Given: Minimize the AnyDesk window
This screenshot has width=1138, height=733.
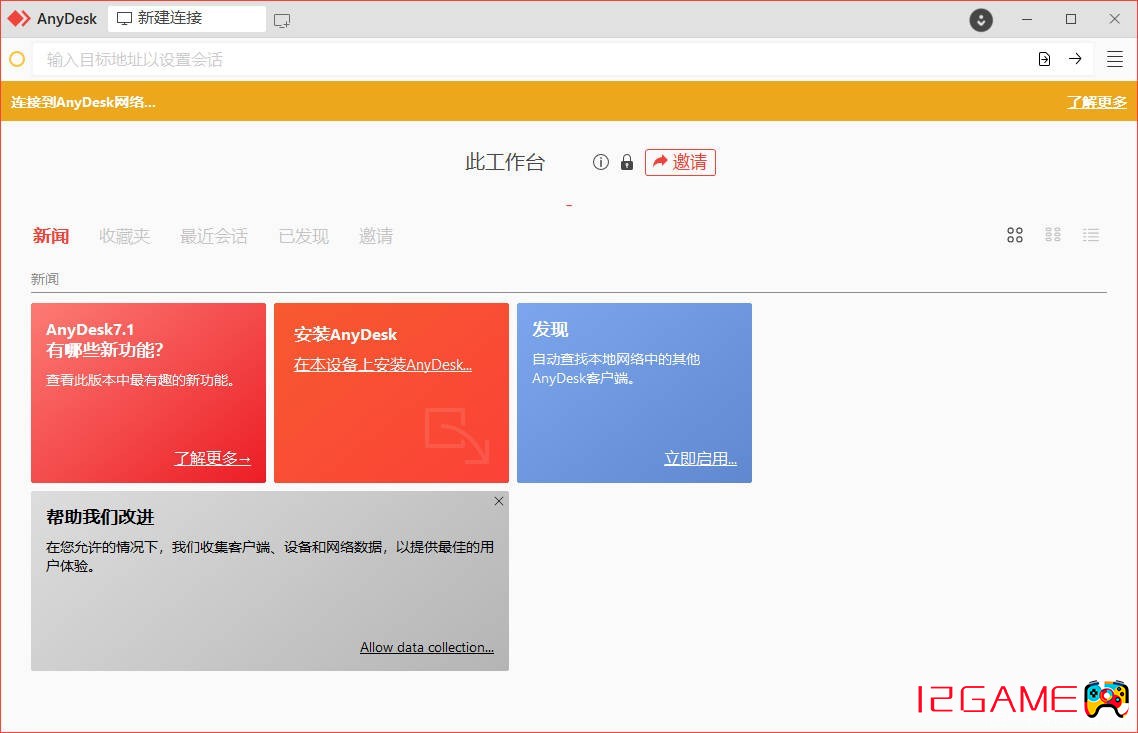Looking at the screenshot, I should (x=1026, y=20).
